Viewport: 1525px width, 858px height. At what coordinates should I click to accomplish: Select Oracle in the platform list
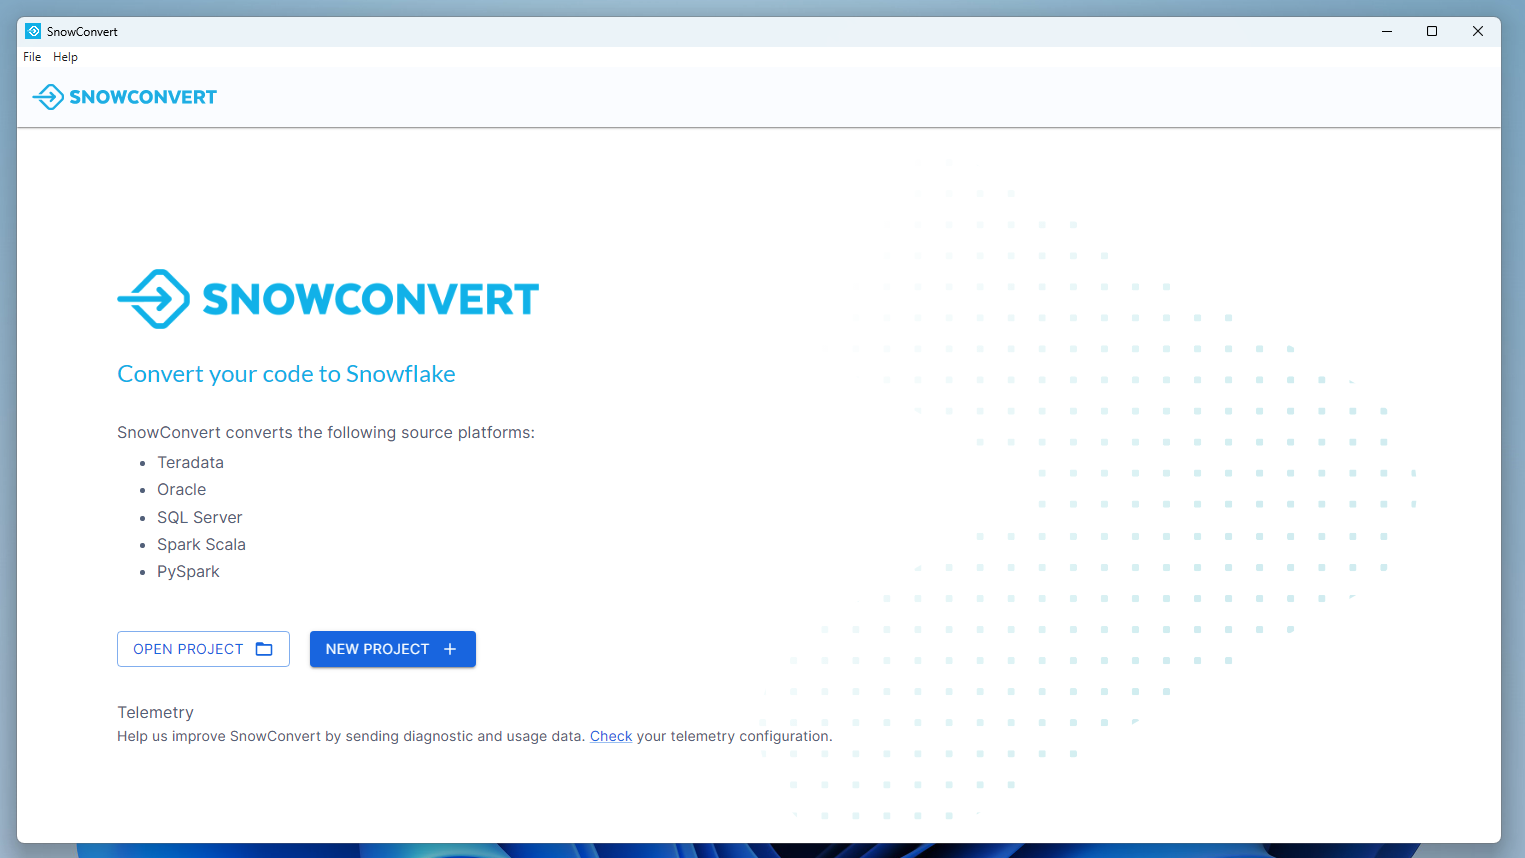181,489
